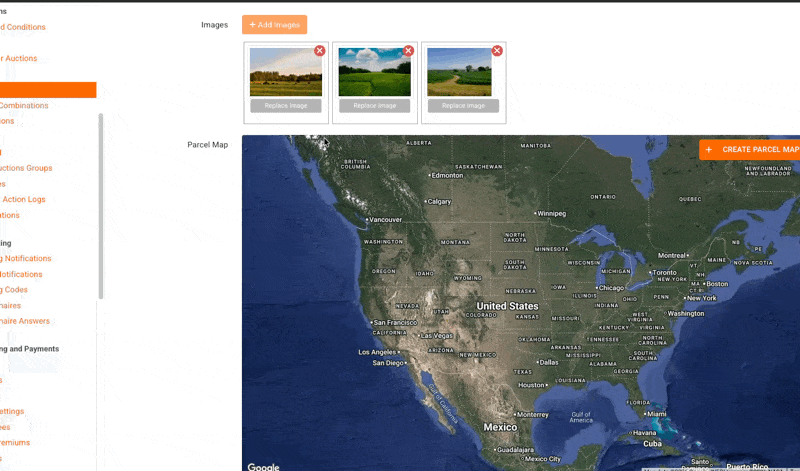
Task: Open Action Logs in the sidebar
Action: pos(23,199)
